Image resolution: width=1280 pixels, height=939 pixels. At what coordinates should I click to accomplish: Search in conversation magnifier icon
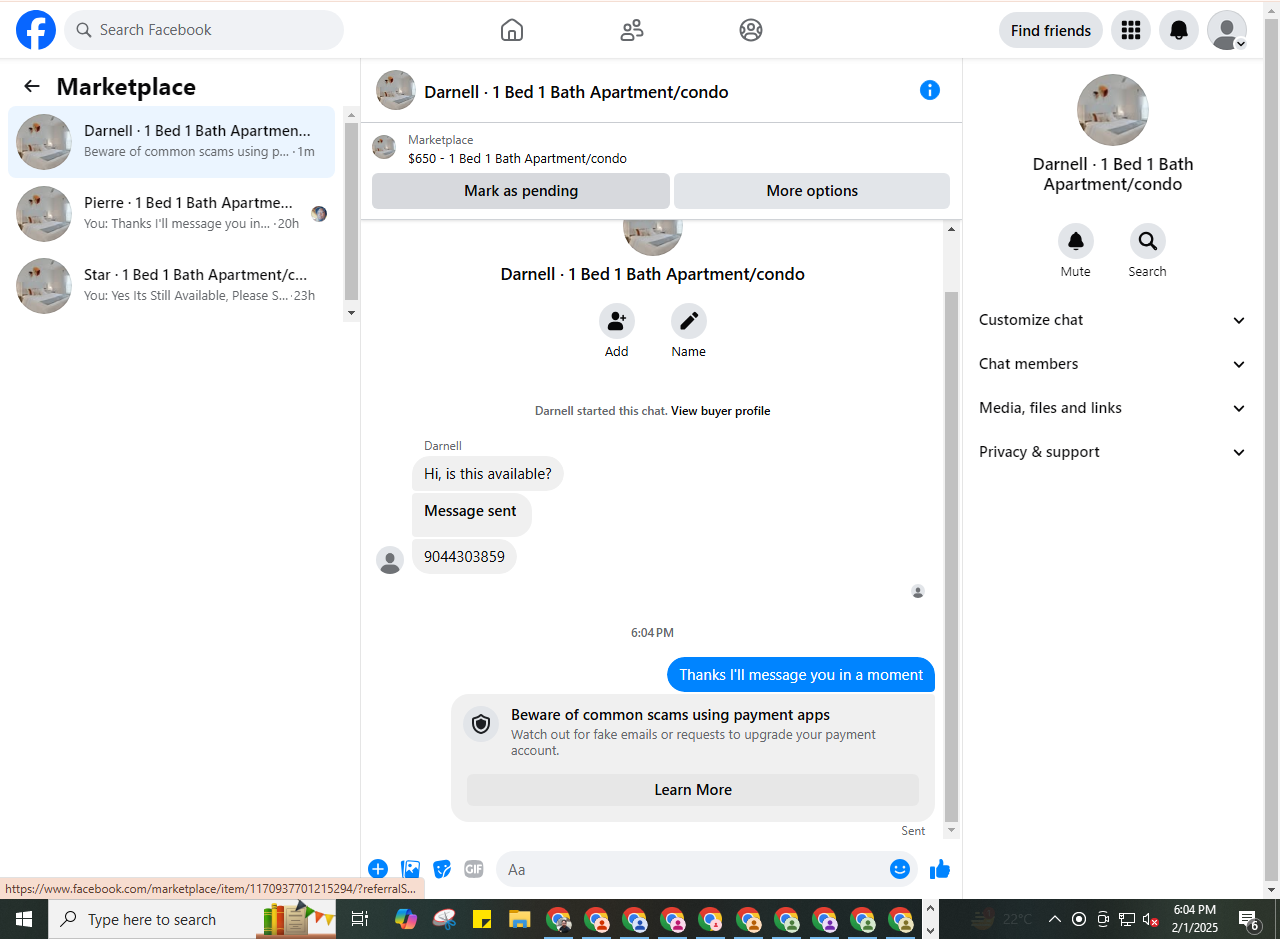(x=1148, y=241)
